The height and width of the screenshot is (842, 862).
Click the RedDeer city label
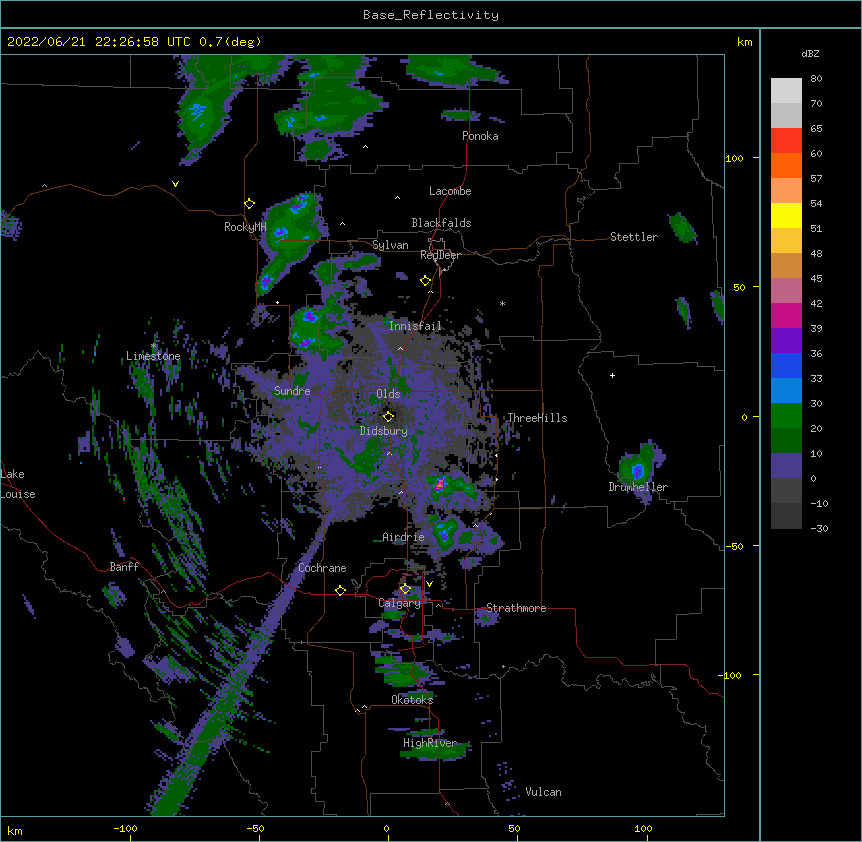click(440, 255)
